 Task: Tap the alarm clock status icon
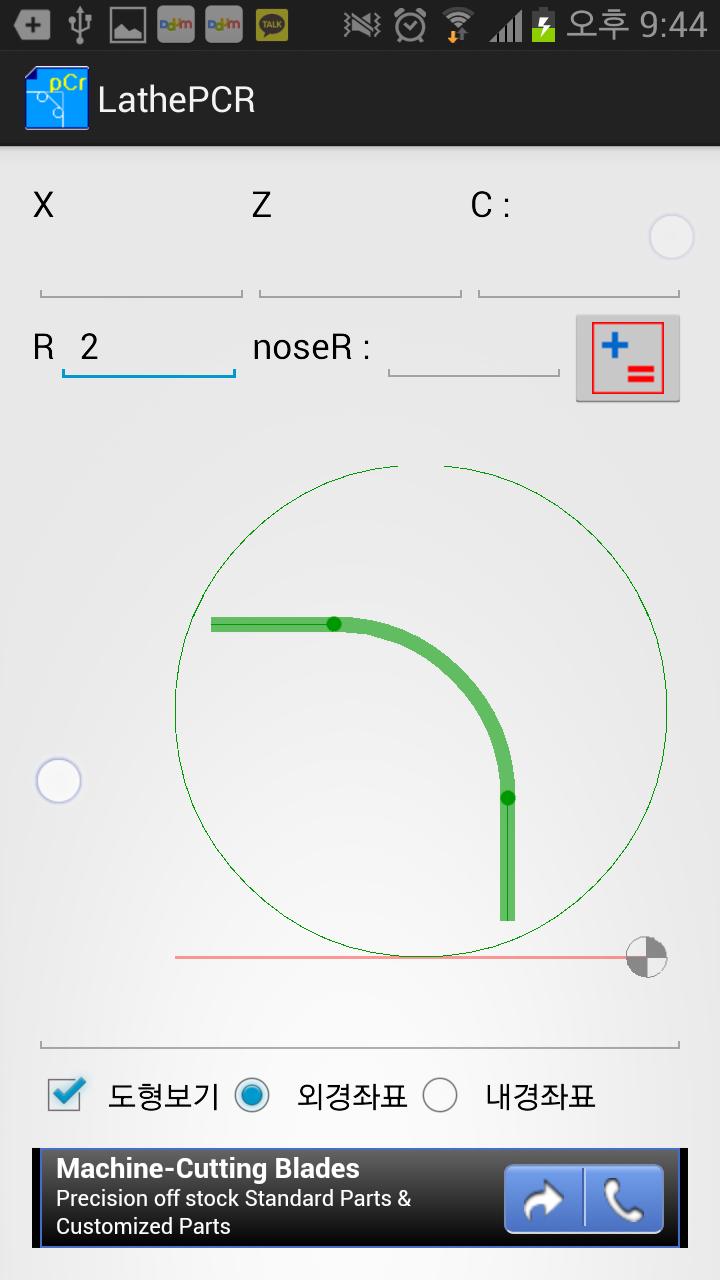pyautogui.click(x=410, y=25)
